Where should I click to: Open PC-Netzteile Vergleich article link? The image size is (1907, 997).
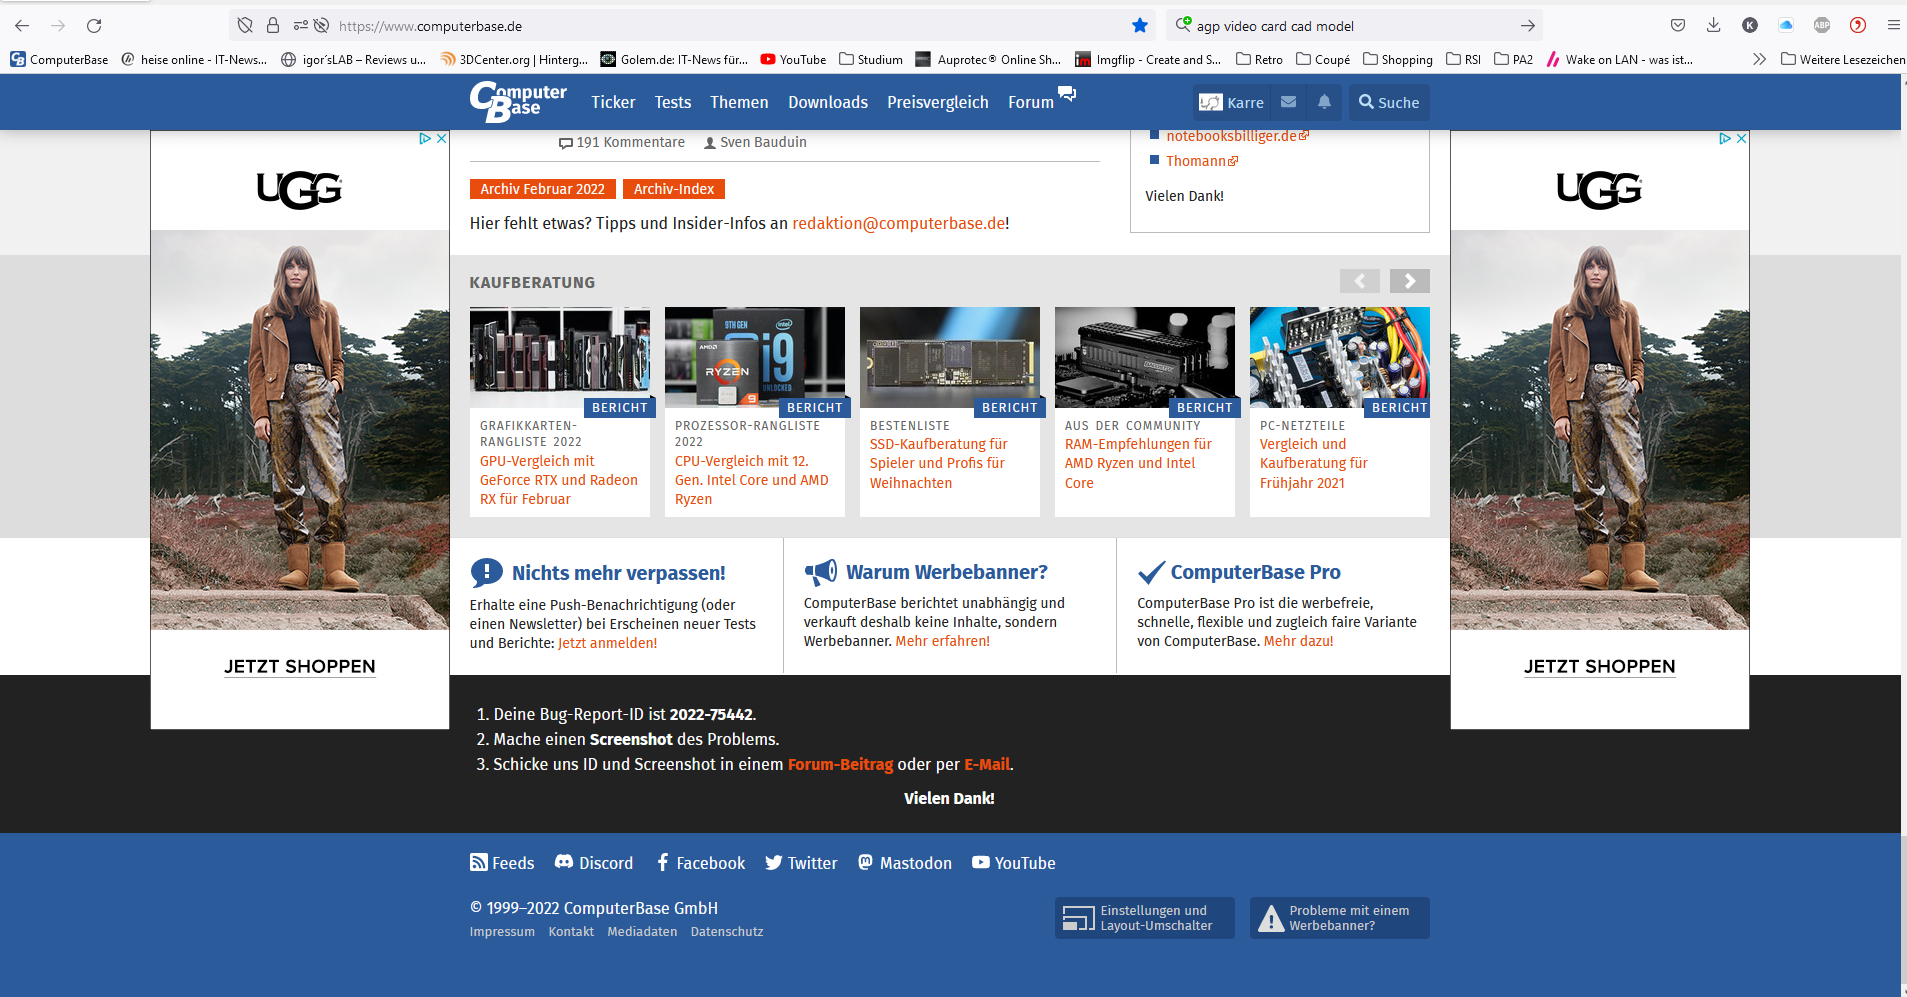pos(1314,463)
